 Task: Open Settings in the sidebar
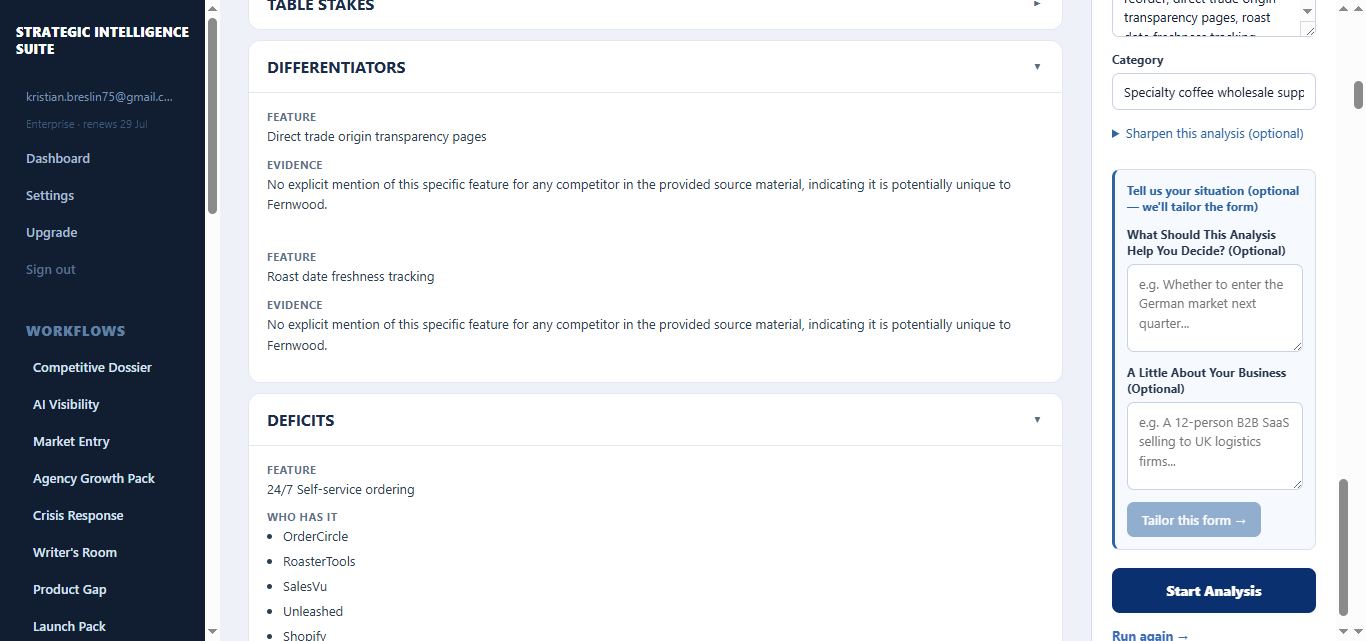click(50, 195)
